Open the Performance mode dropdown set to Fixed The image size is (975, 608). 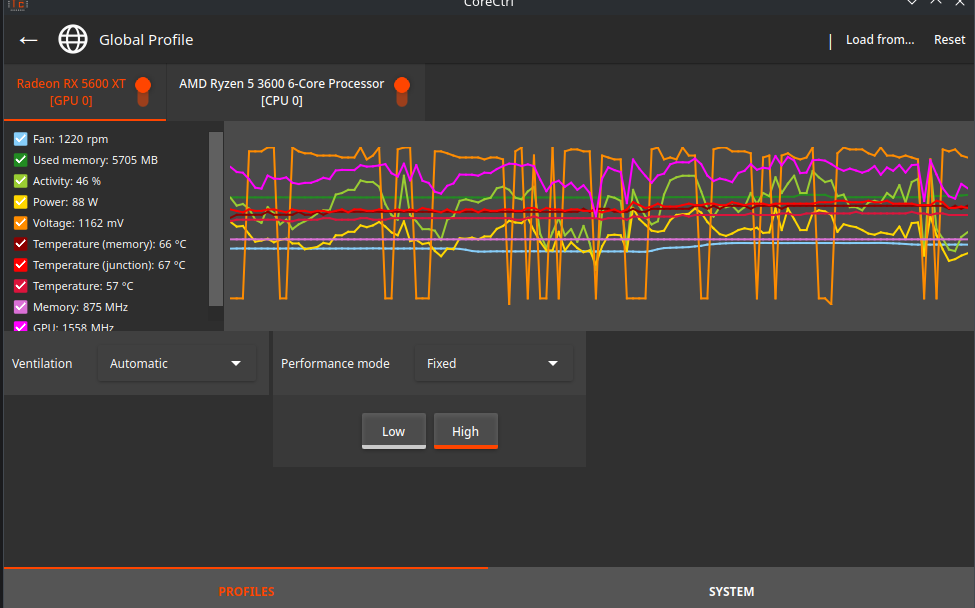492,363
